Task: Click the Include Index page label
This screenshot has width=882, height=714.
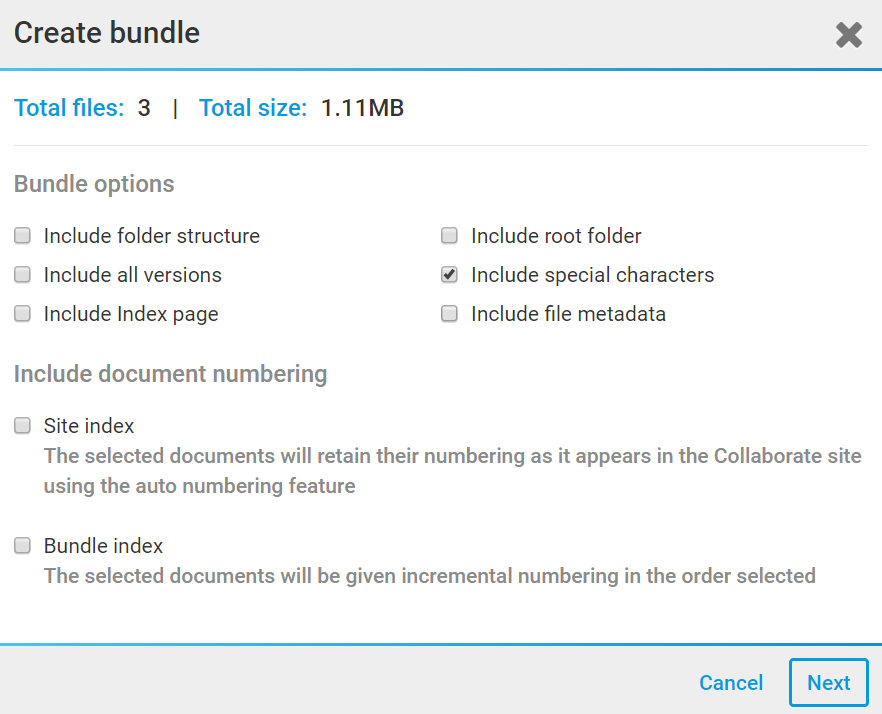Action: [130, 314]
